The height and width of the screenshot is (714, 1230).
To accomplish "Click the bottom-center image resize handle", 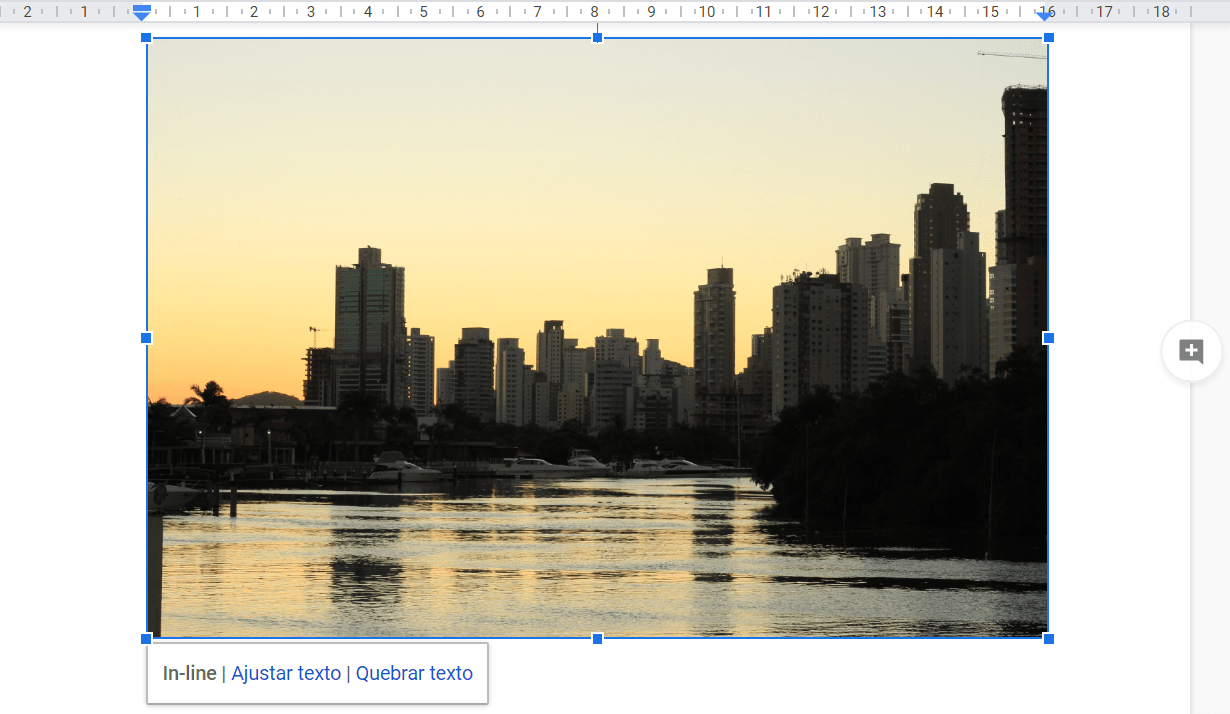I will (597, 638).
